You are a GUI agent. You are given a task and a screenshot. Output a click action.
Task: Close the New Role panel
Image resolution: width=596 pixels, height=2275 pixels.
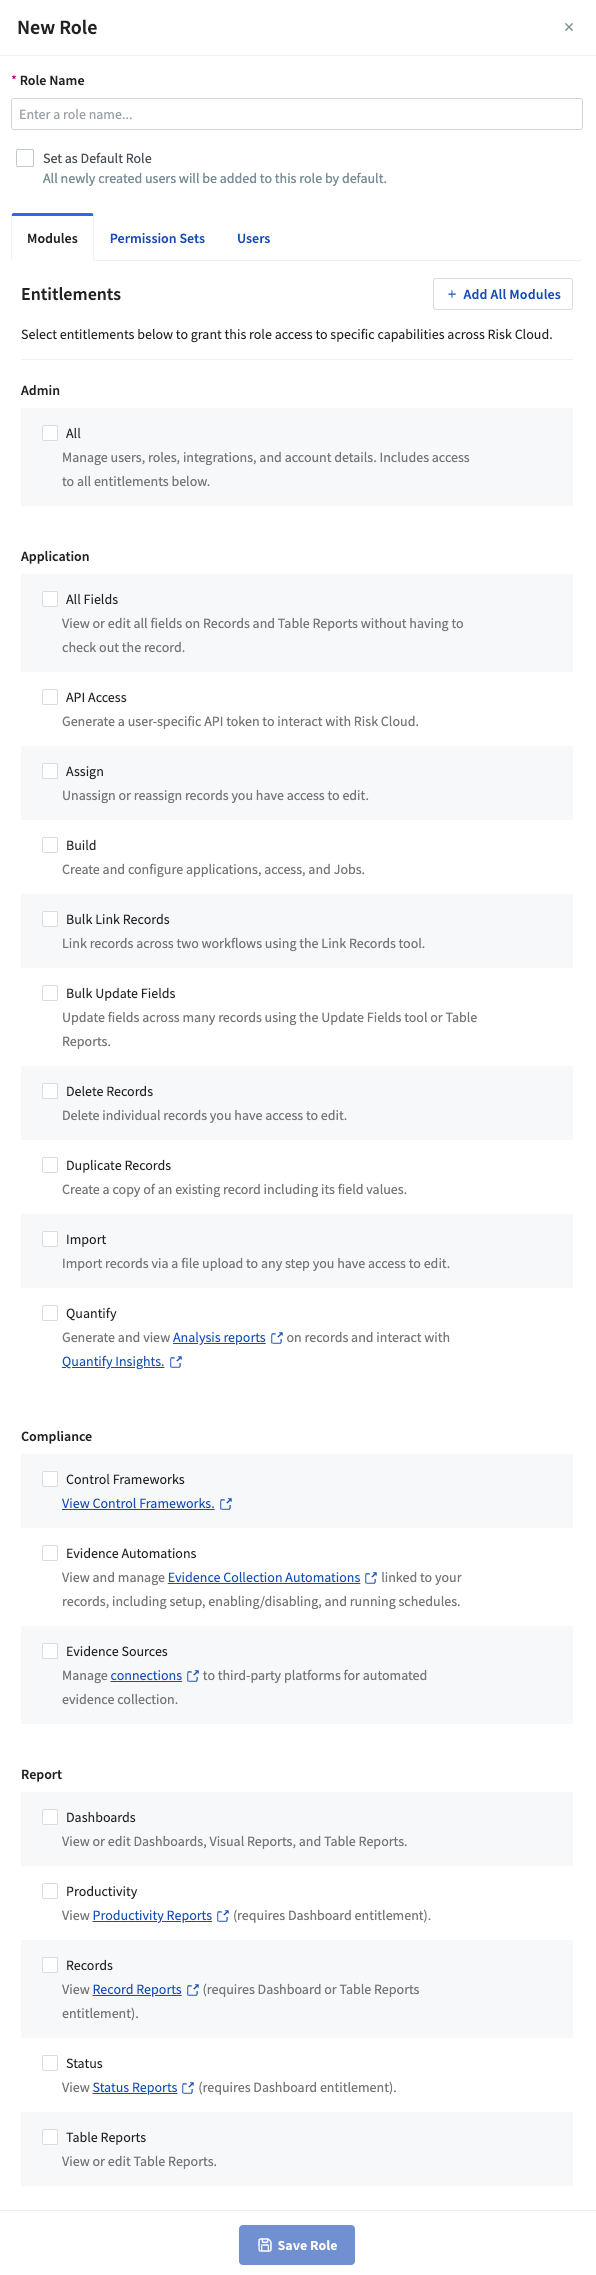pyautogui.click(x=569, y=27)
